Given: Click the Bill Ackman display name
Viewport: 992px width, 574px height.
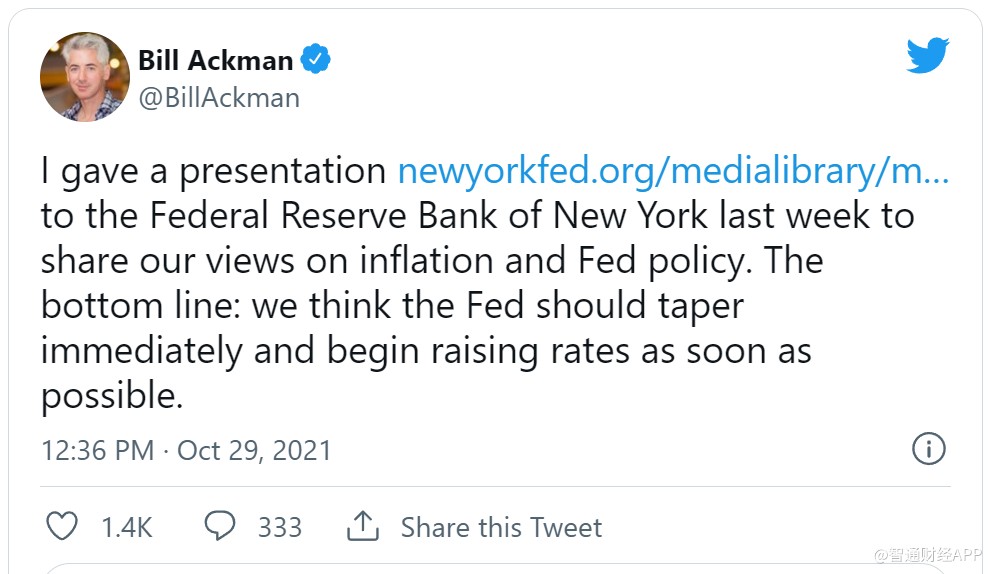Looking at the screenshot, I should pyautogui.click(x=215, y=60).
